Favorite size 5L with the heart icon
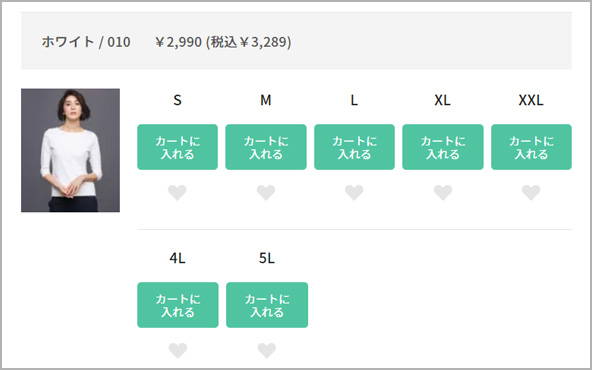Viewport: 592px width, 370px height. coord(267,351)
